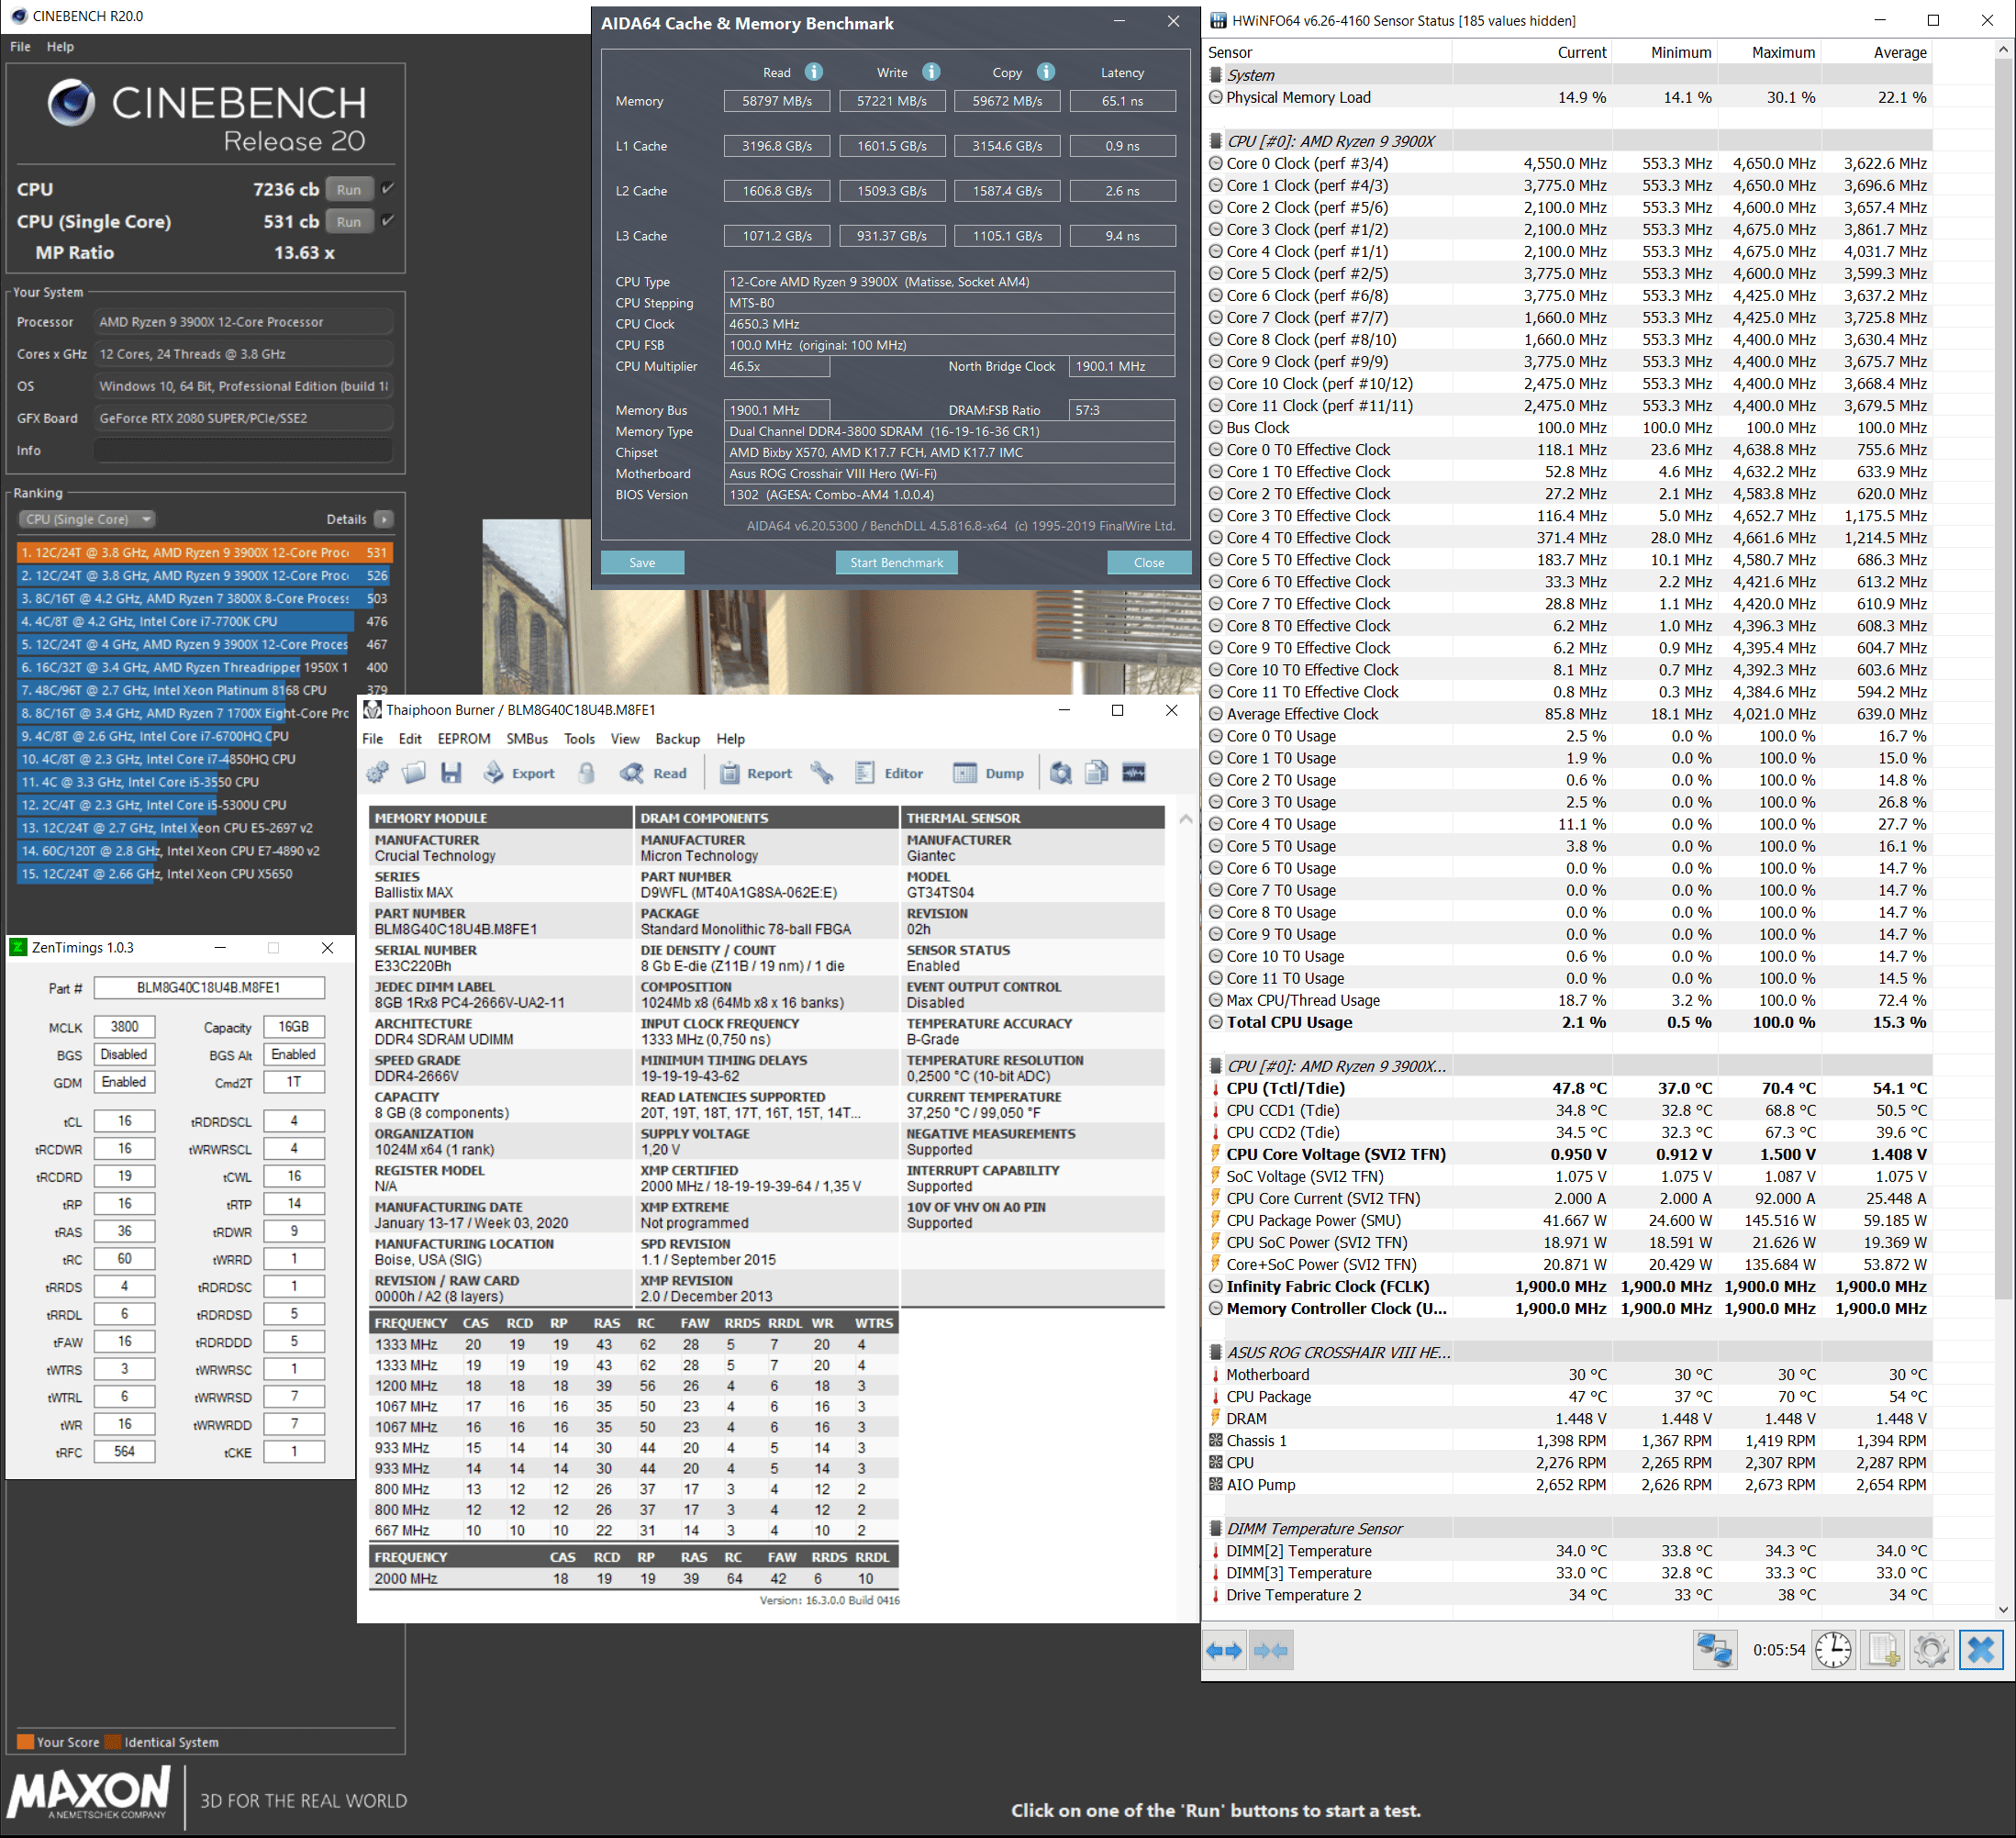Run the Cinebench CPU Single Core test
2016x1838 pixels.
pos(349,221)
